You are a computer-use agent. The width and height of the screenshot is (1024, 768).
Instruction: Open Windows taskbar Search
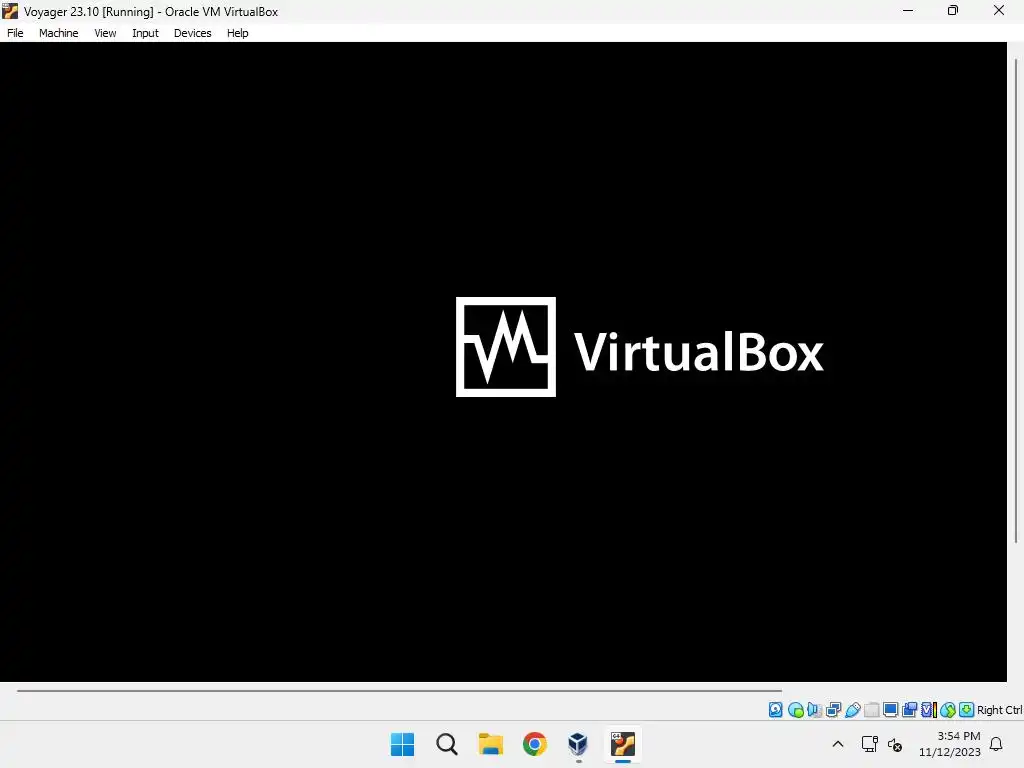(x=447, y=744)
